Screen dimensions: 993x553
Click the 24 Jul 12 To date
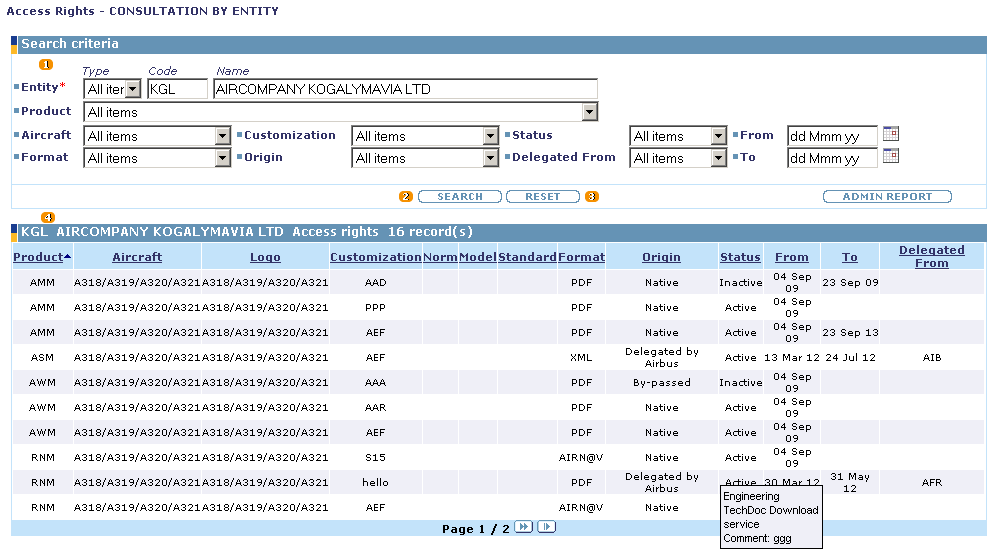pos(850,357)
